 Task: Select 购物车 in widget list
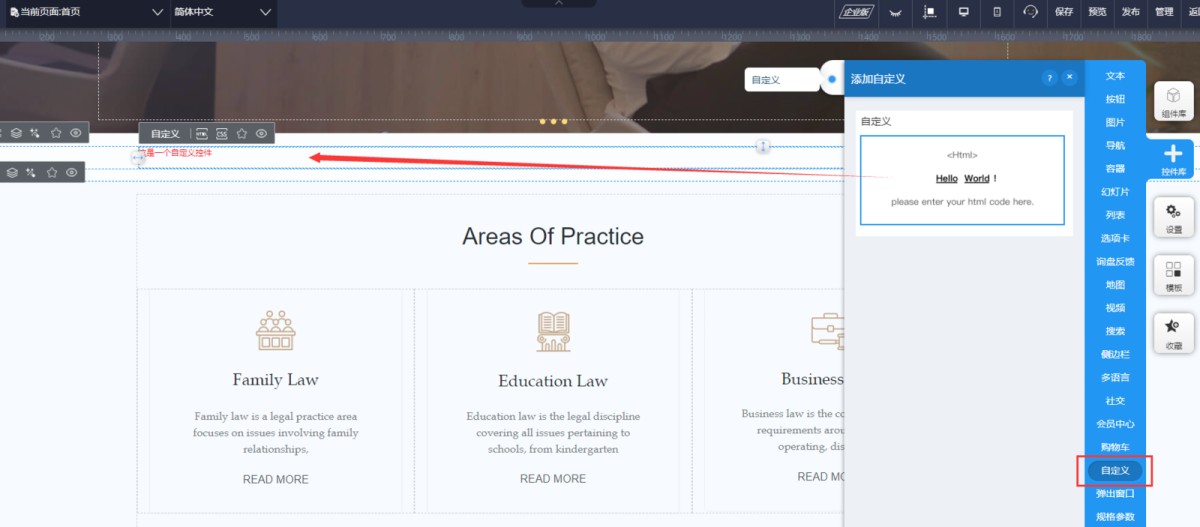1115,447
